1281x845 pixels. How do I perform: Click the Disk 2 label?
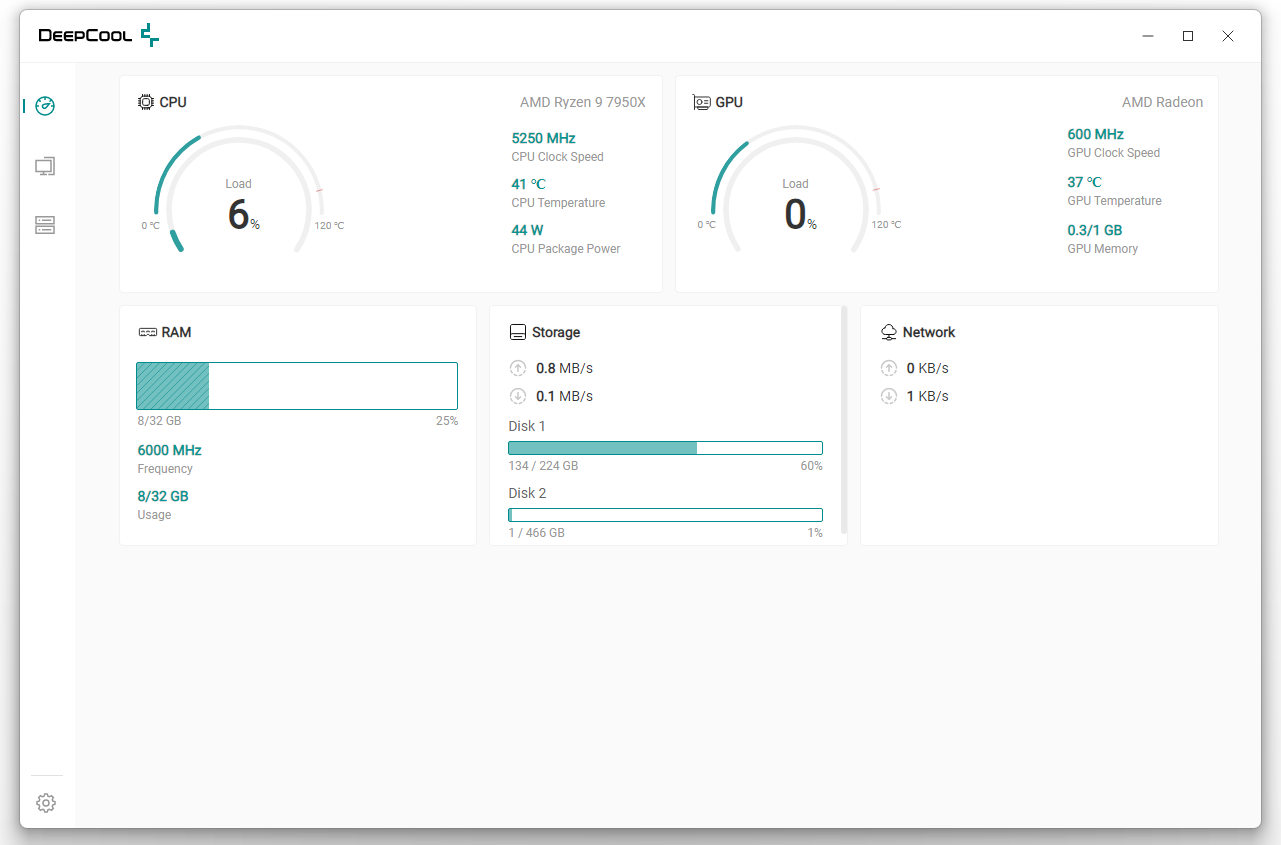click(527, 493)
